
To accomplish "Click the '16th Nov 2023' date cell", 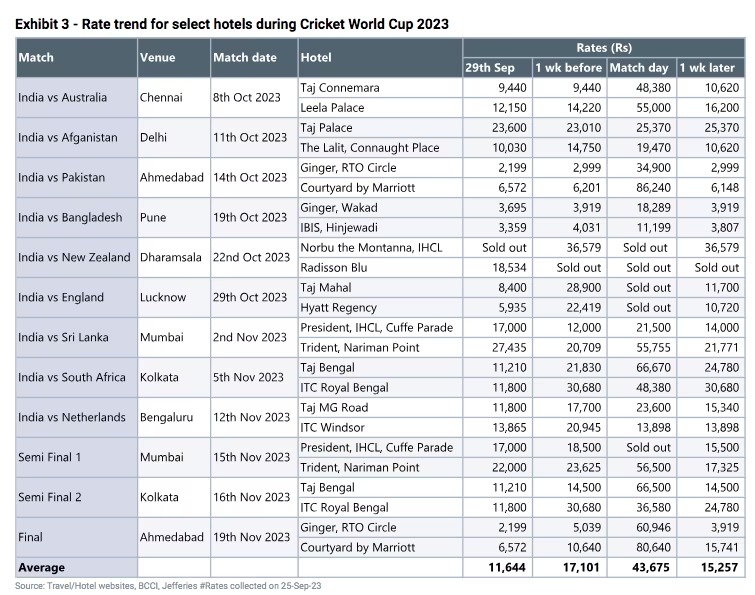I will (254, 497).
